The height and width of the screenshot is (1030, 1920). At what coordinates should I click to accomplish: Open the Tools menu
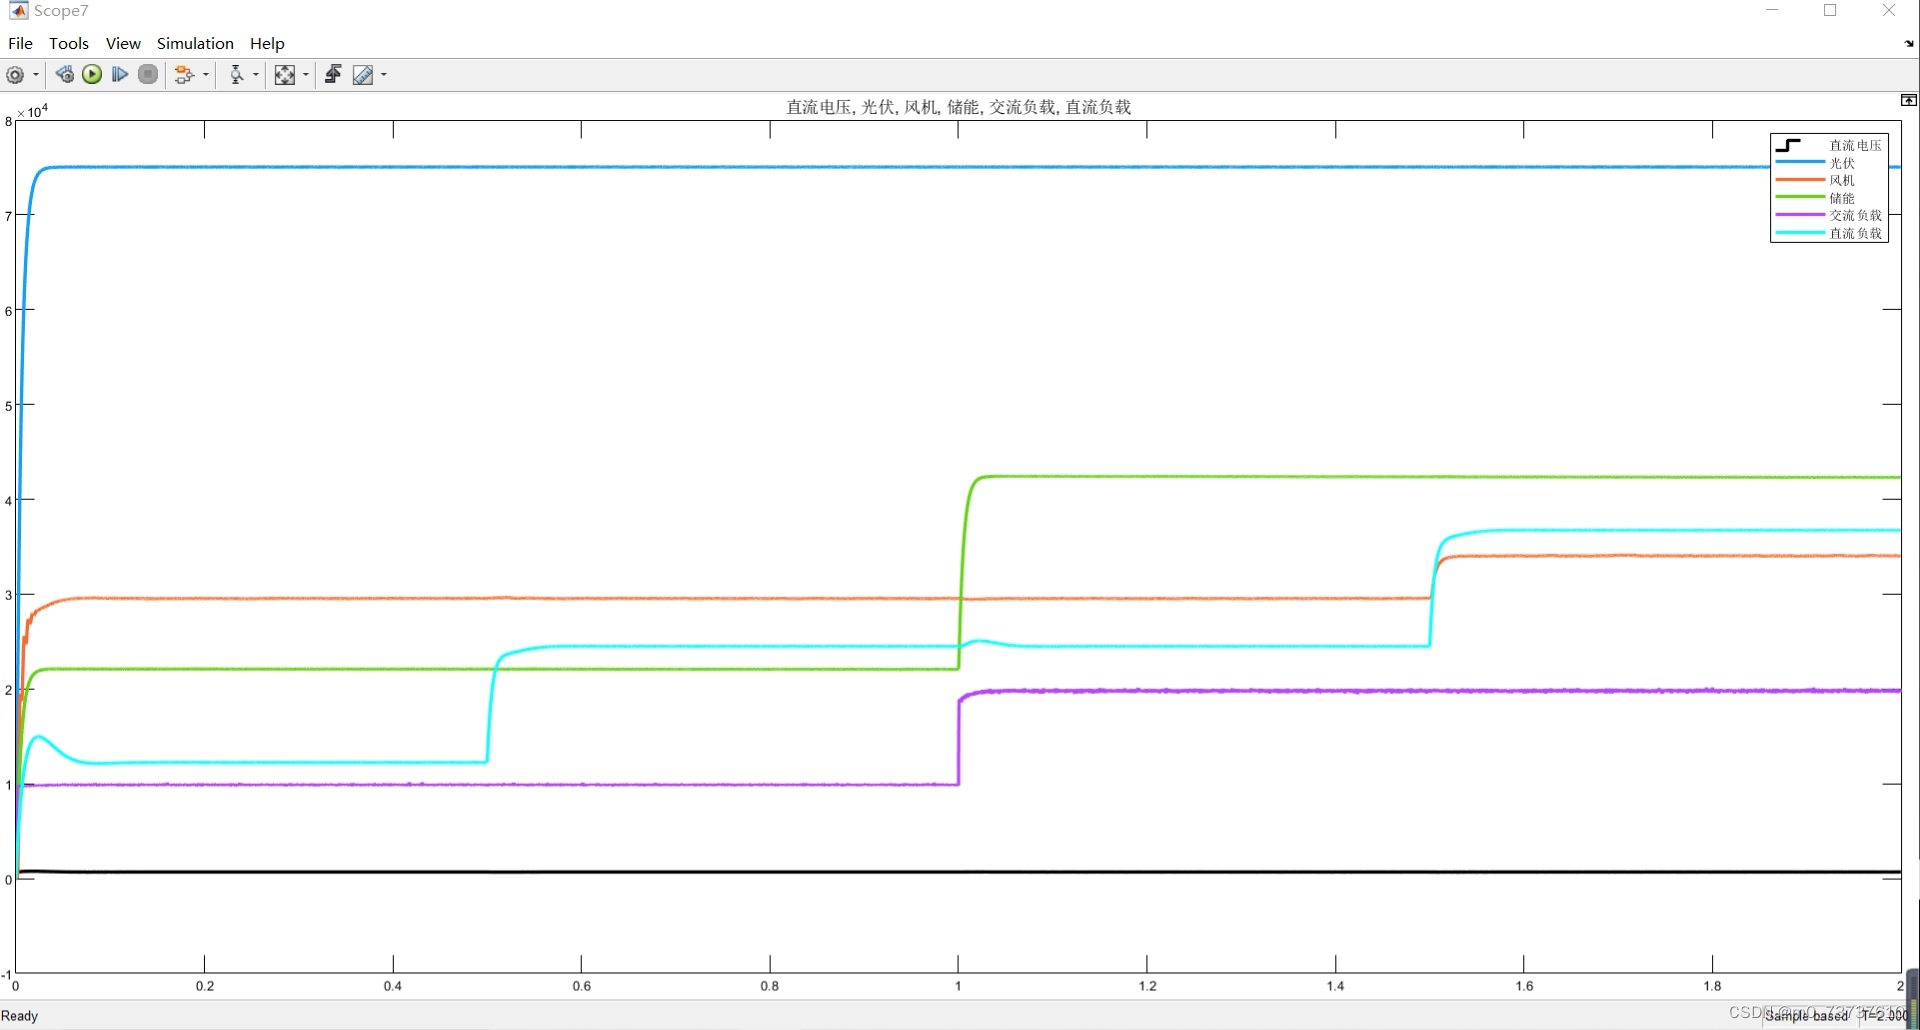69,43
